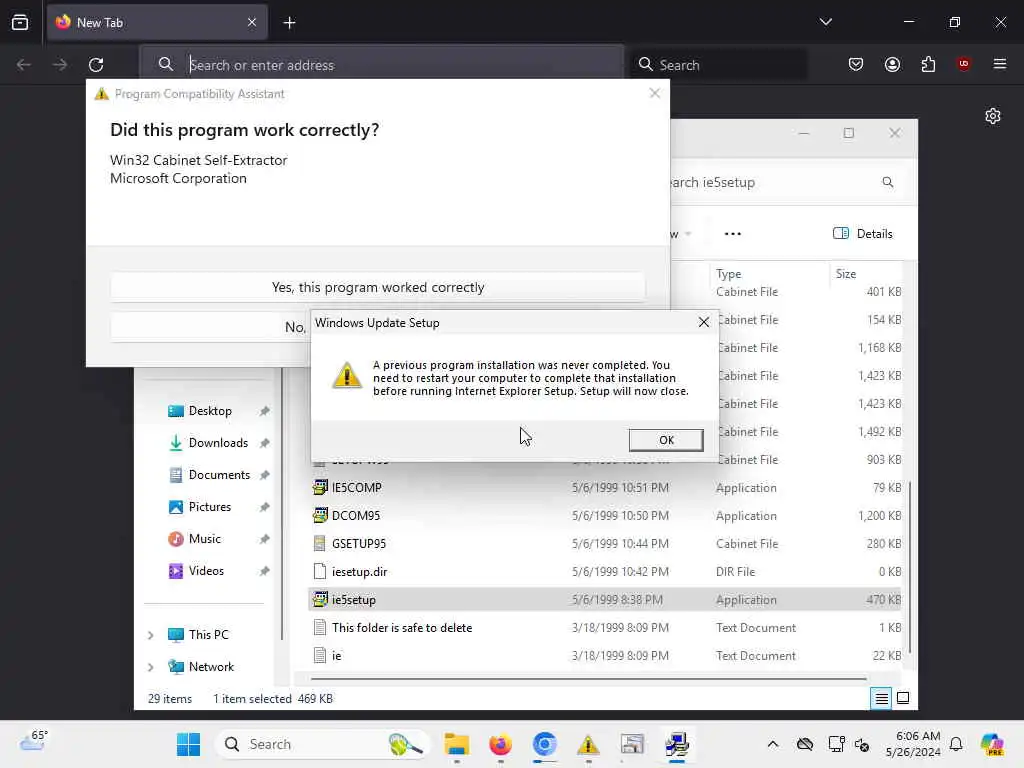Screen dimensions: 1024x768
Task: Select Network in sidebar
Action: click(211, 667)
